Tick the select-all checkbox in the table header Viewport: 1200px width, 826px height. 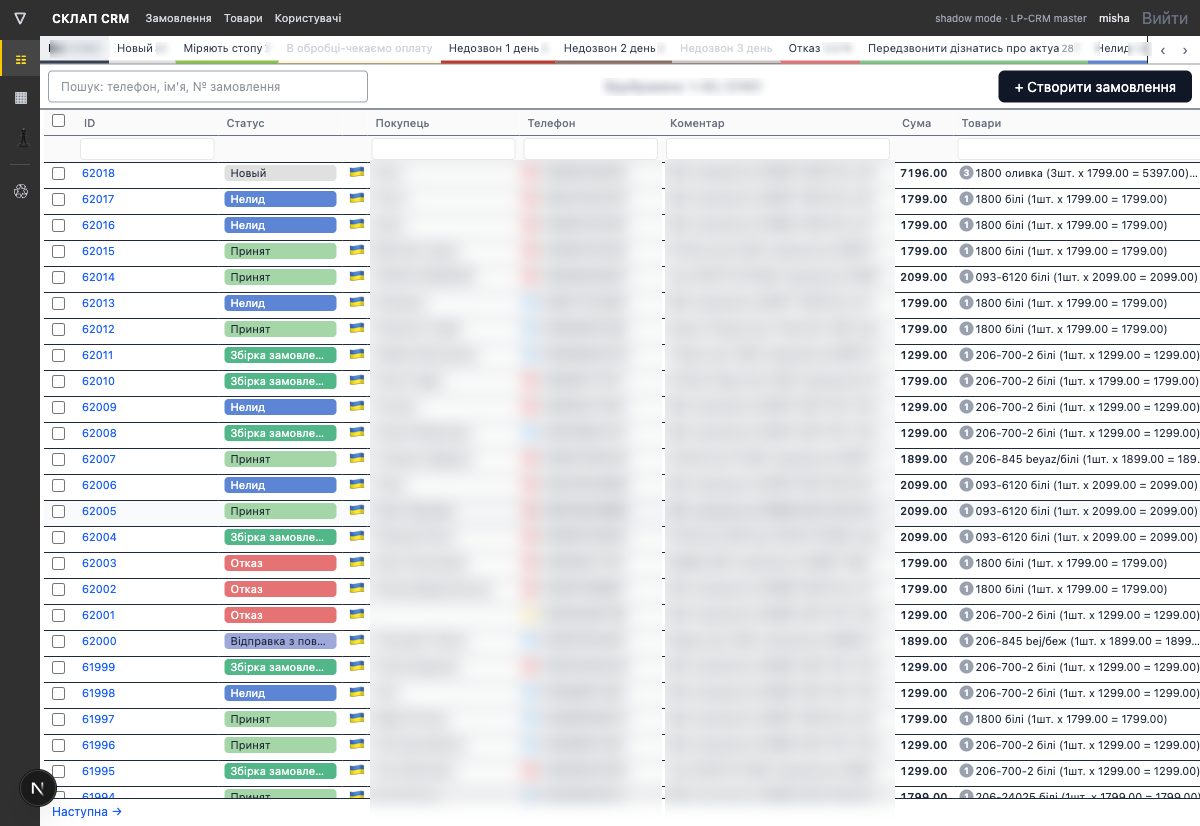click(59, 121)
